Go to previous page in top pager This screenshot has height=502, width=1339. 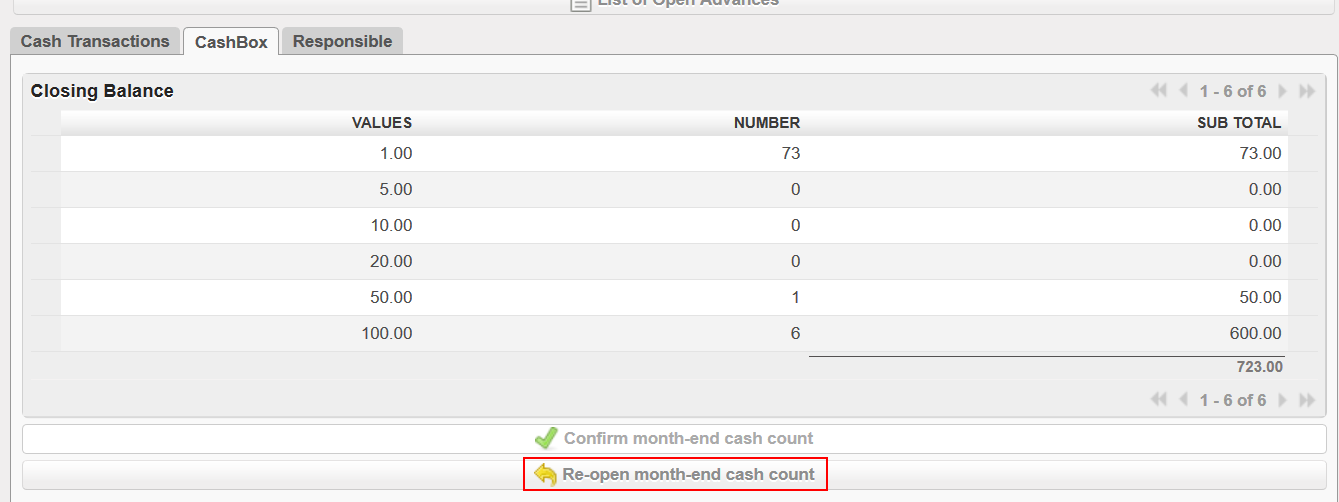click(1183, 91)
